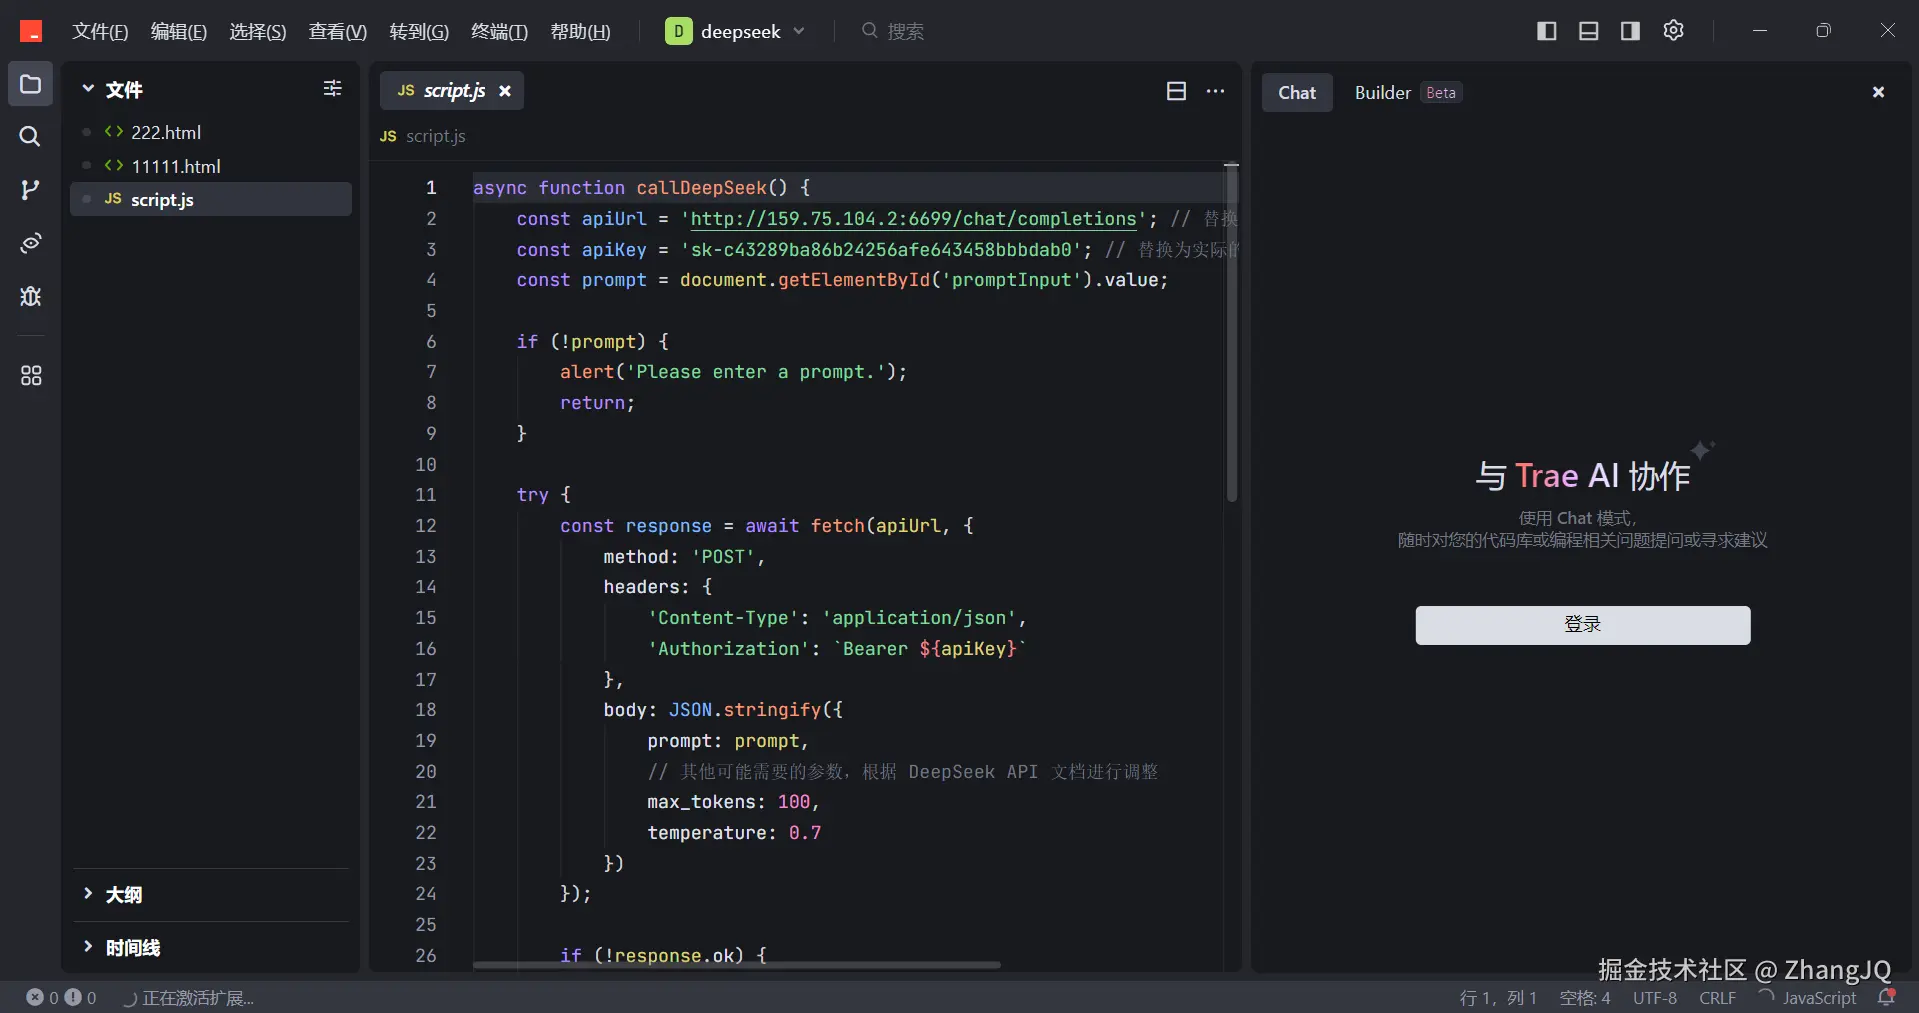Toggle the right AI sidebar layout icon
Screen dimensions: 1919x1013
tap(1630, 31)
